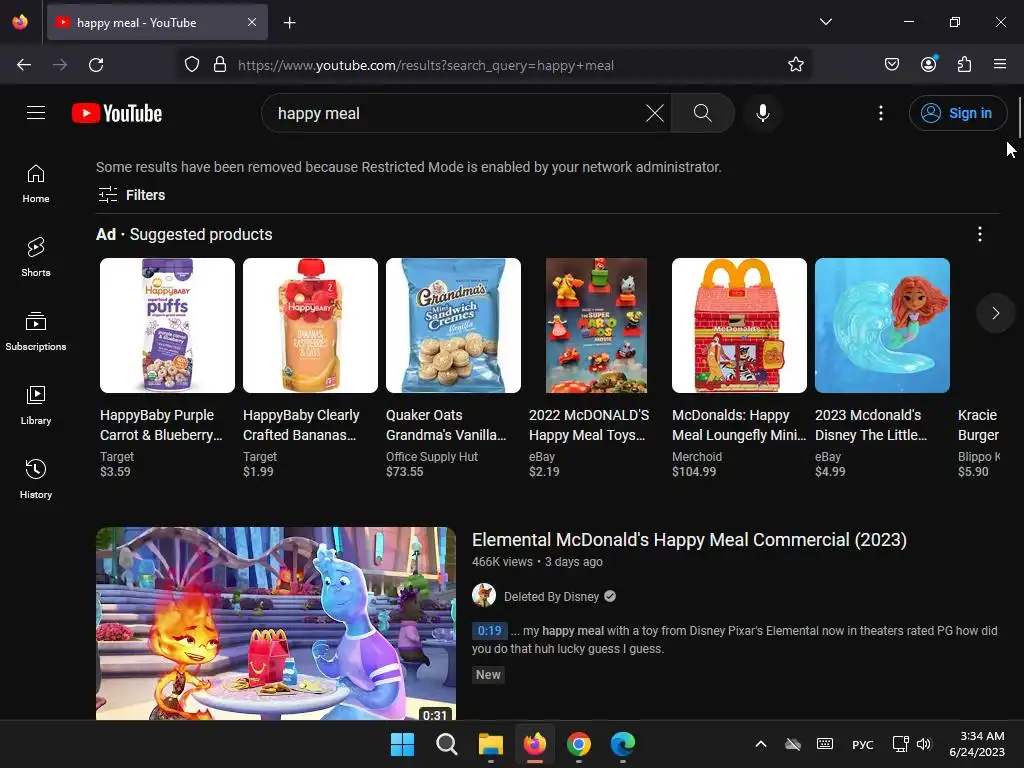Image resolution: width=1024 pixels, height=768 pixels.
Task: View site security padlock info
Action: [220, 65]
